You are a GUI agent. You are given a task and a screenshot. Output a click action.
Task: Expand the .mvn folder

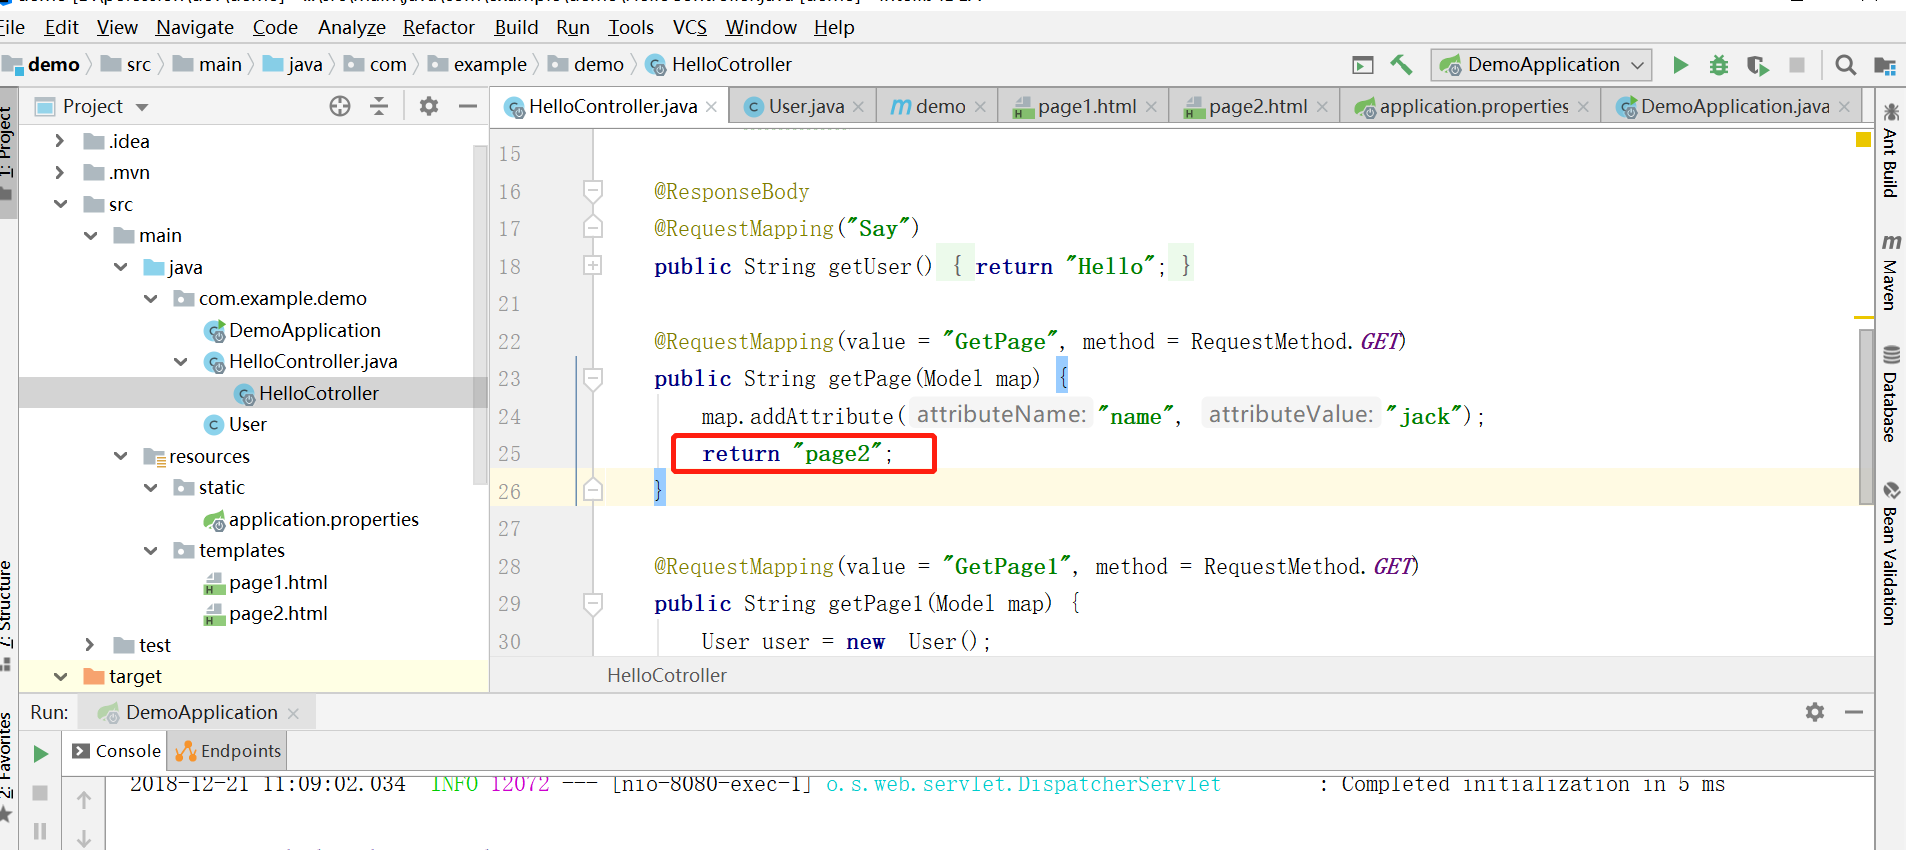[59, 172]
